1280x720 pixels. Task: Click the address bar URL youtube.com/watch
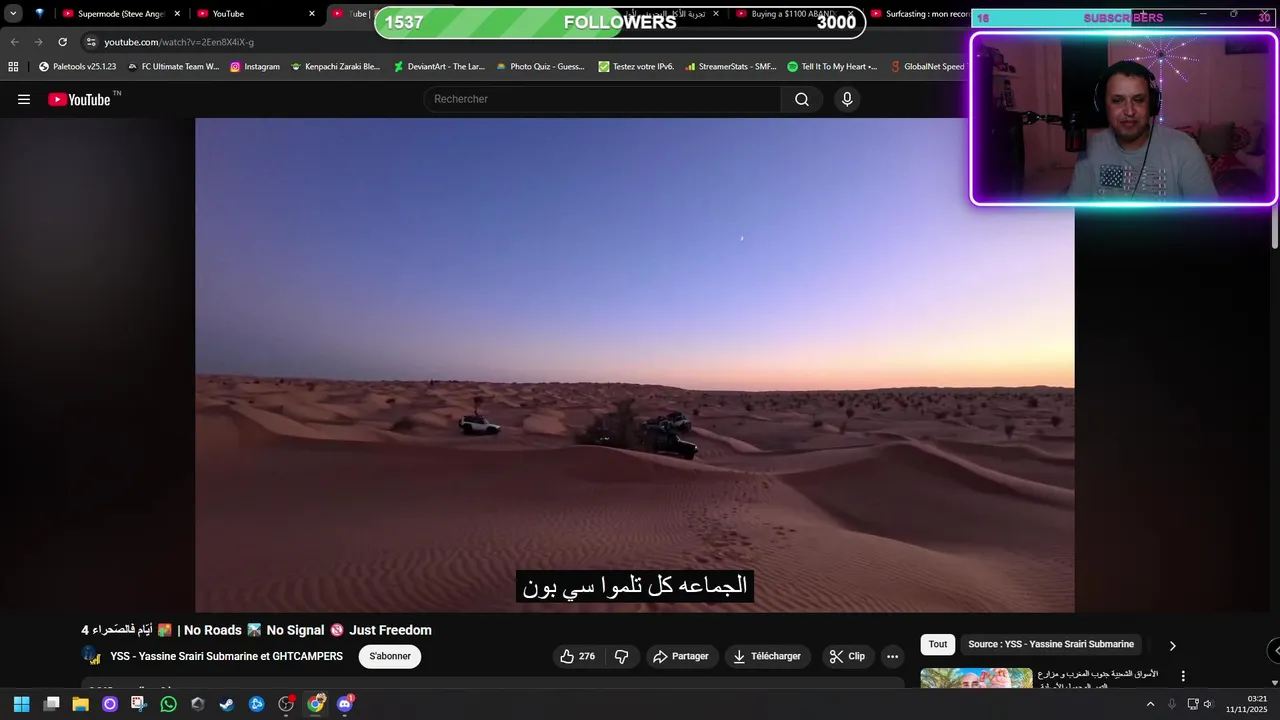[x=179, y=42]
